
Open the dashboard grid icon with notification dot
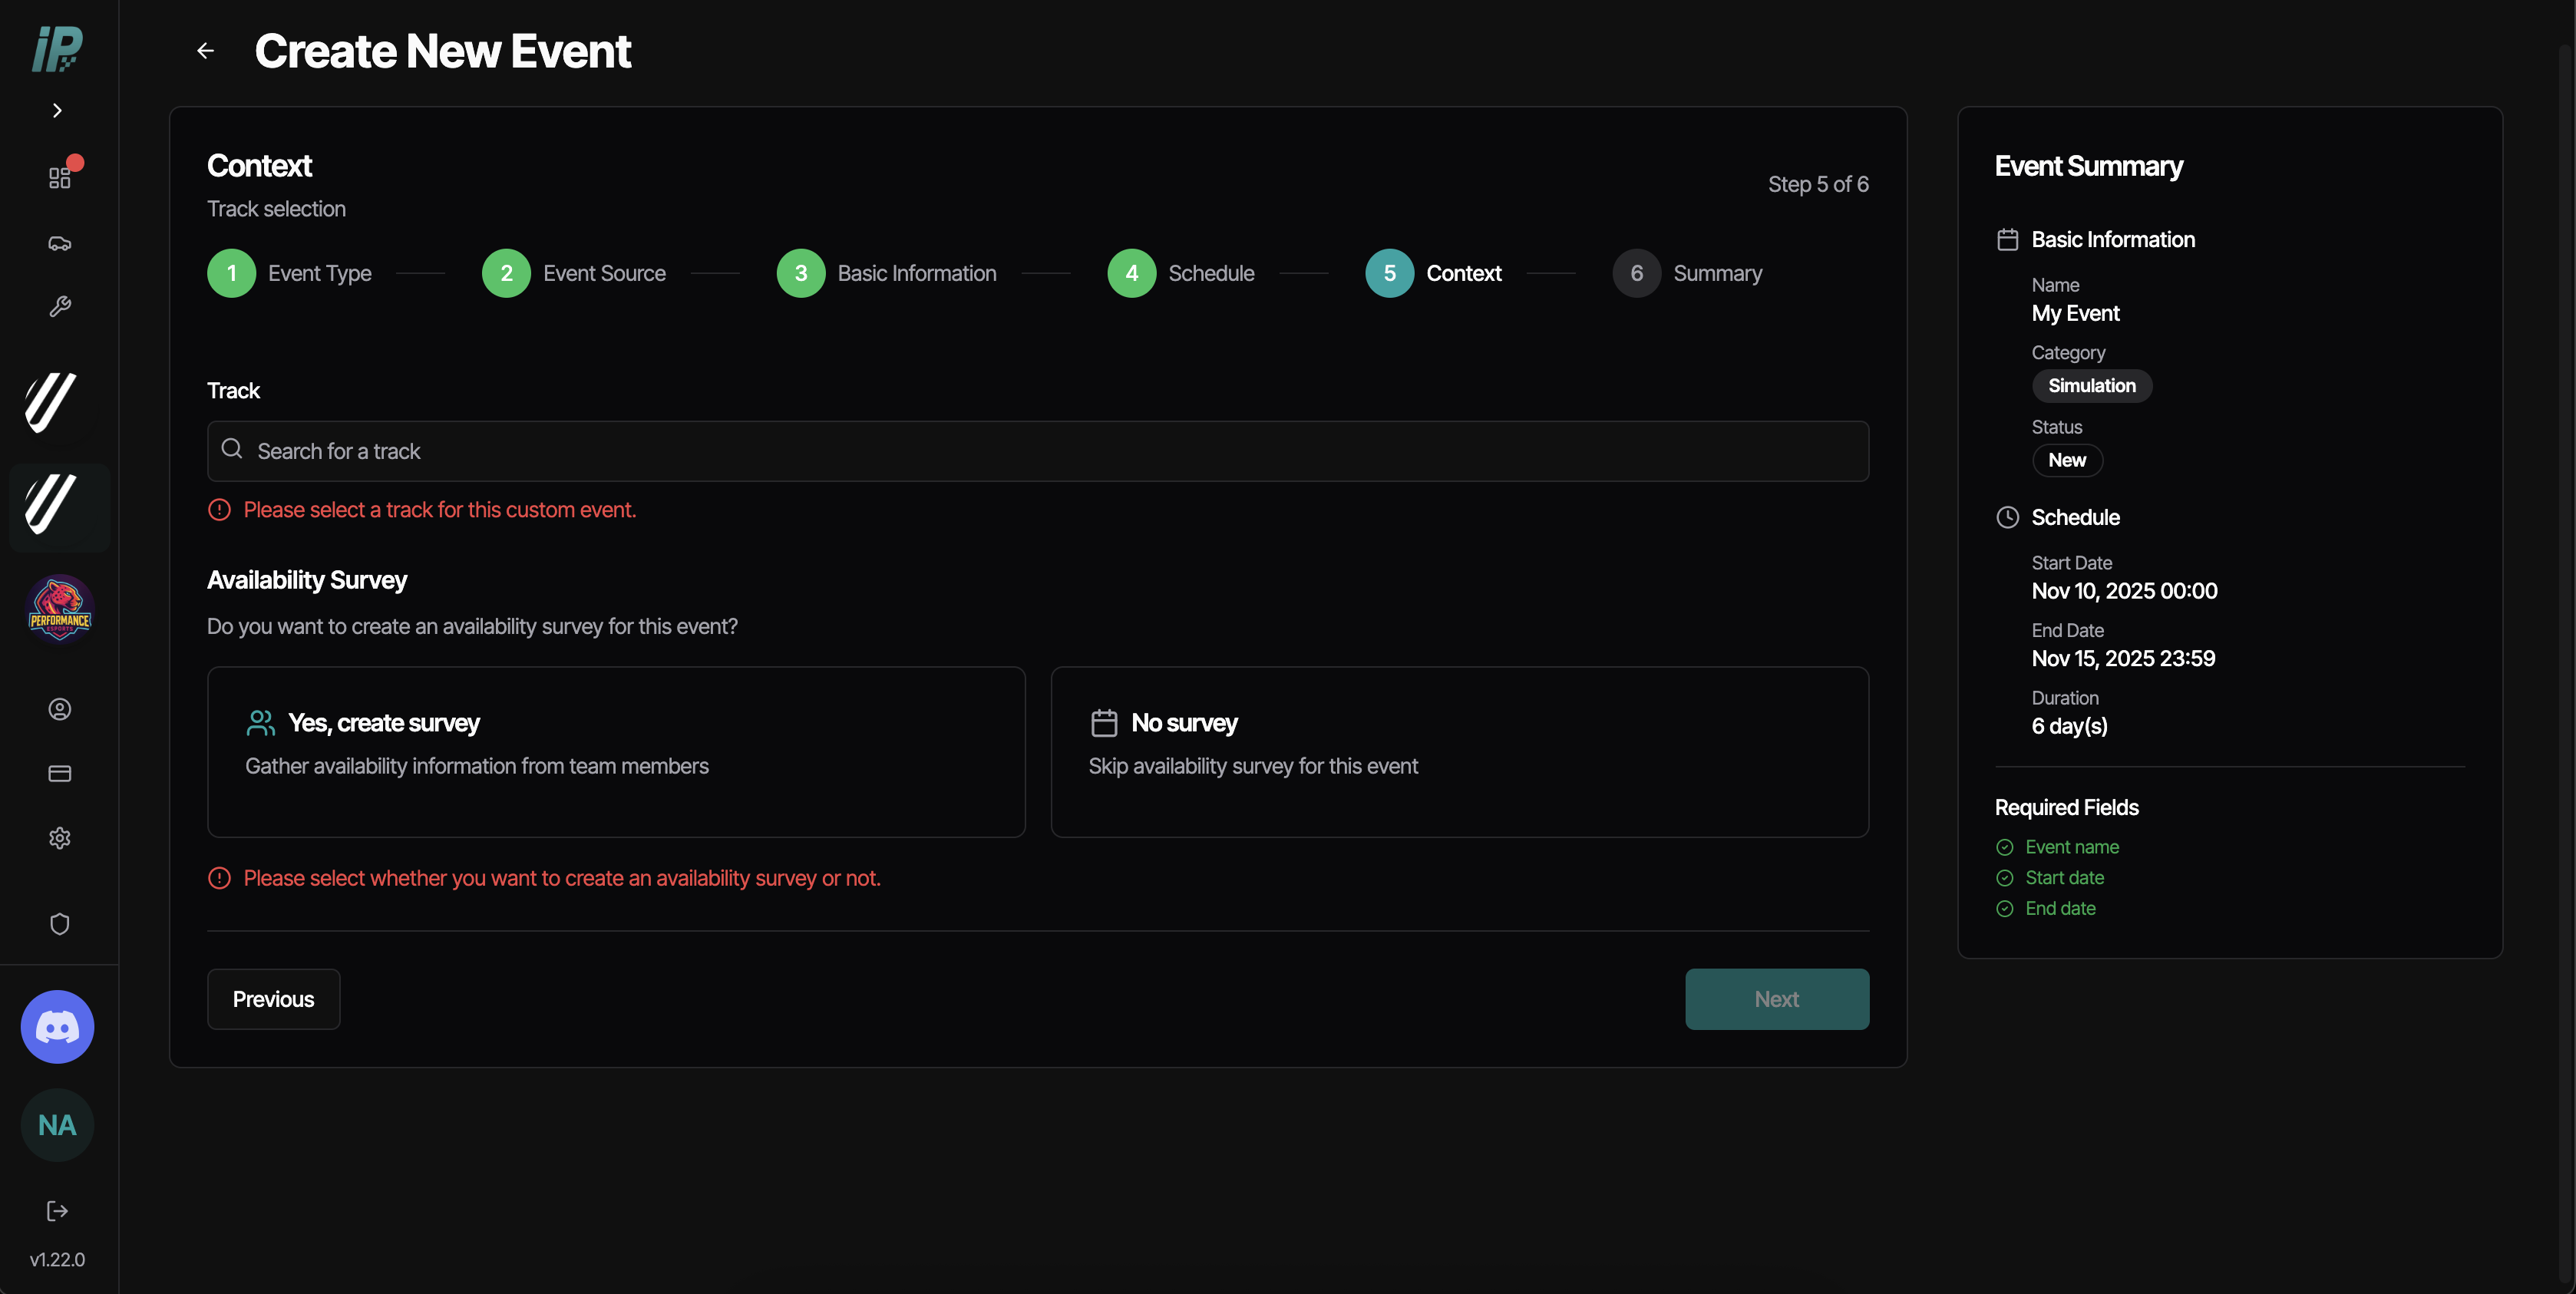pos(60,177)
